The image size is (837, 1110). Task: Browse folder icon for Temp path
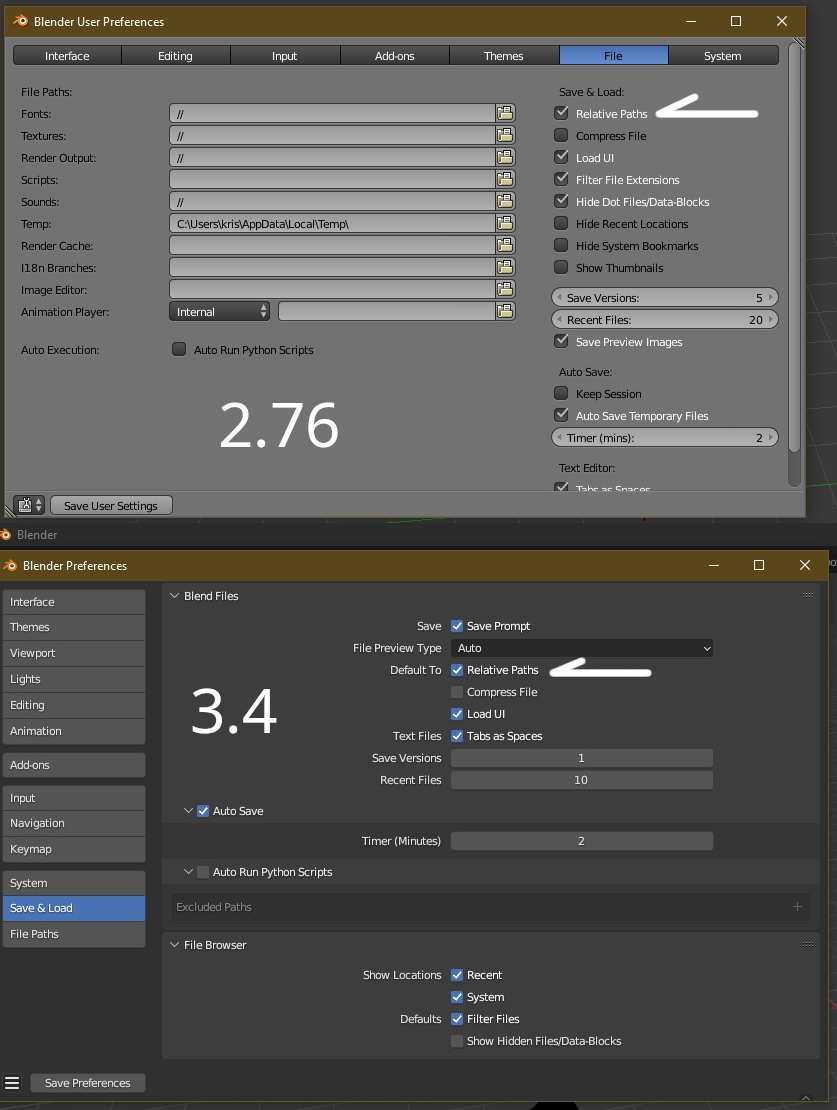505,223
